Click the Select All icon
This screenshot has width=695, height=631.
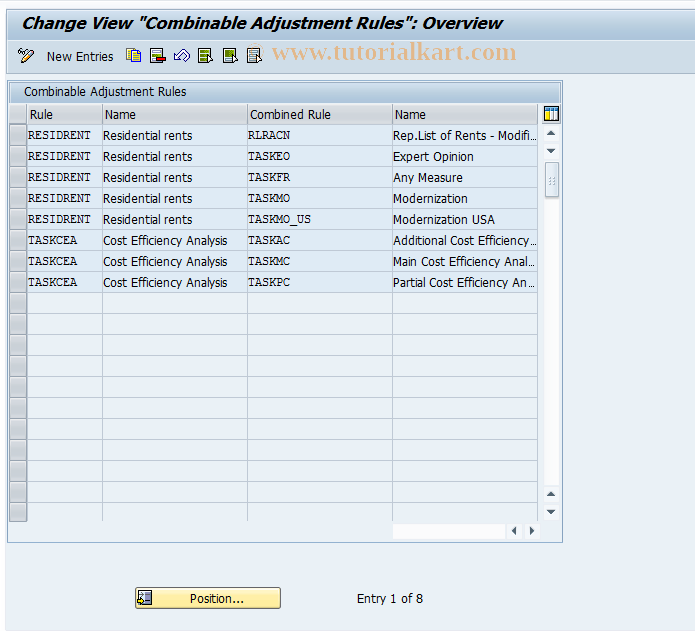pyautogui.click(x=206, y=56)
